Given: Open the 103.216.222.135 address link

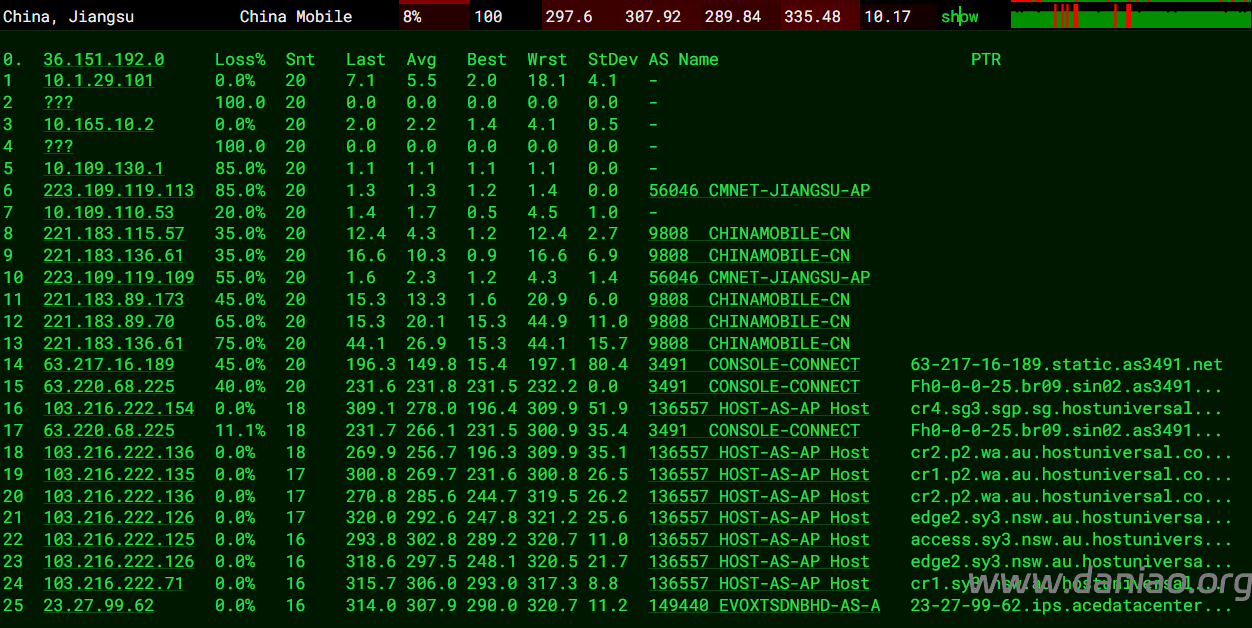Looking at the screenshot, I should (x=118, y=474).
